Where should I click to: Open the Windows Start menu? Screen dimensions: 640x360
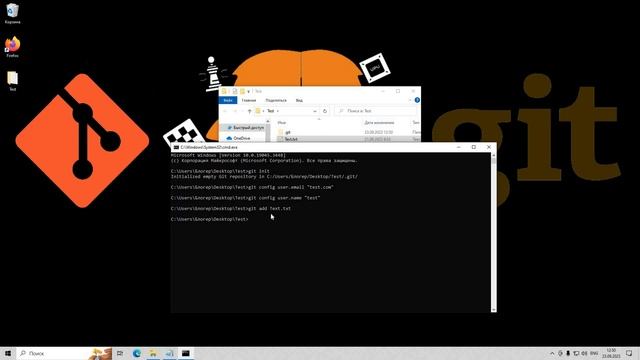point(8,353)
